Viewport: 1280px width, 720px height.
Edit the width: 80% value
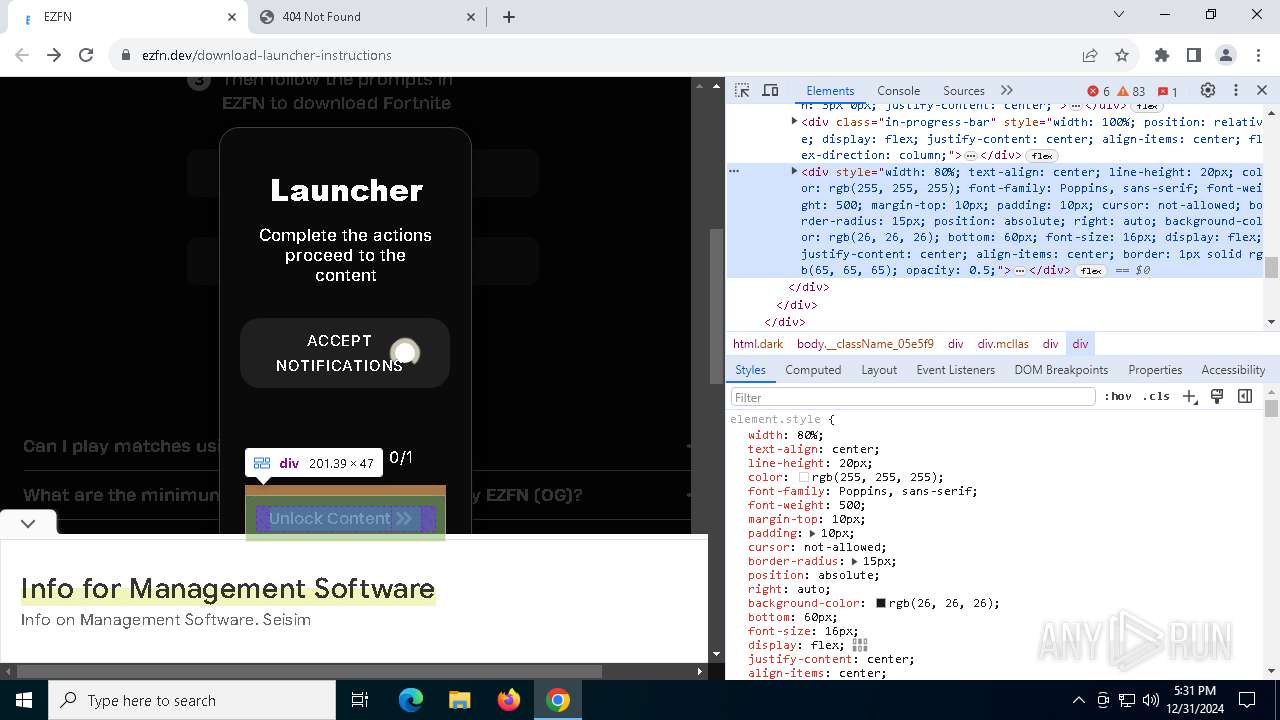[807, 435]
